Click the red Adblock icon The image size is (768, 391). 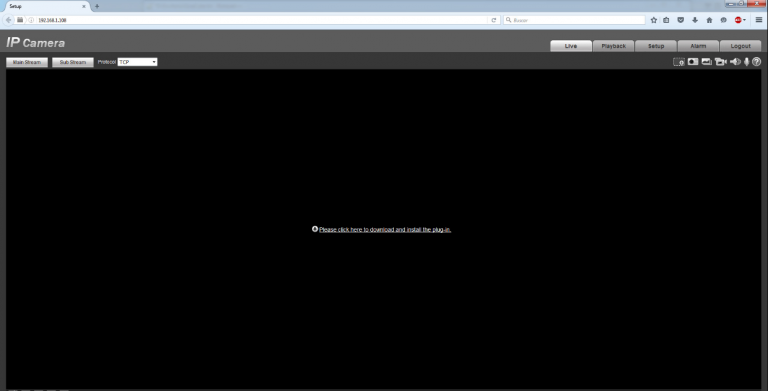click(x=738, y=20)
